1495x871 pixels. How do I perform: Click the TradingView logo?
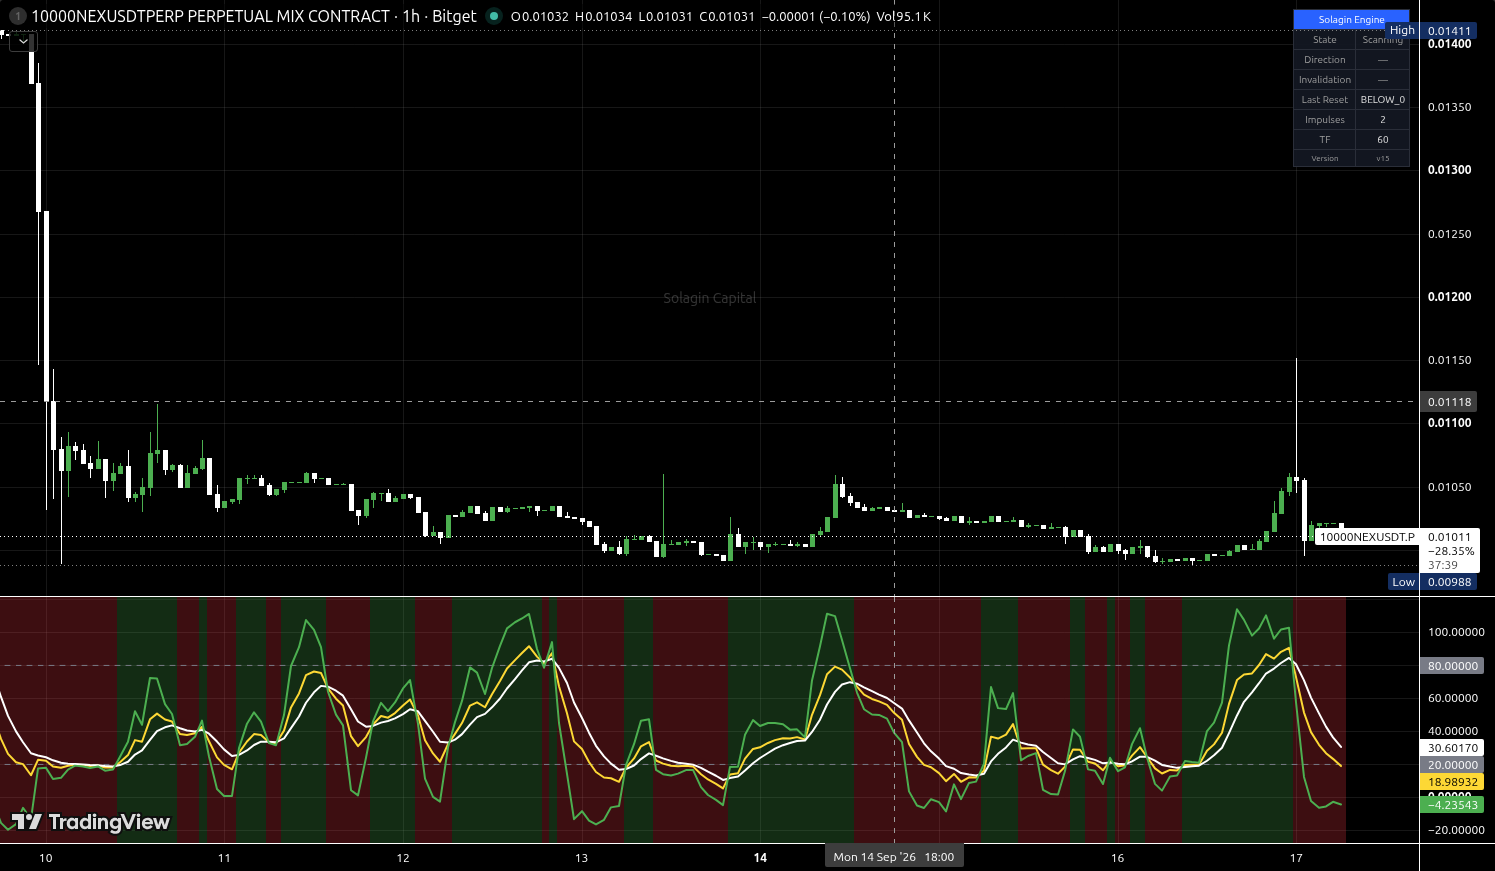click(91, 822)
